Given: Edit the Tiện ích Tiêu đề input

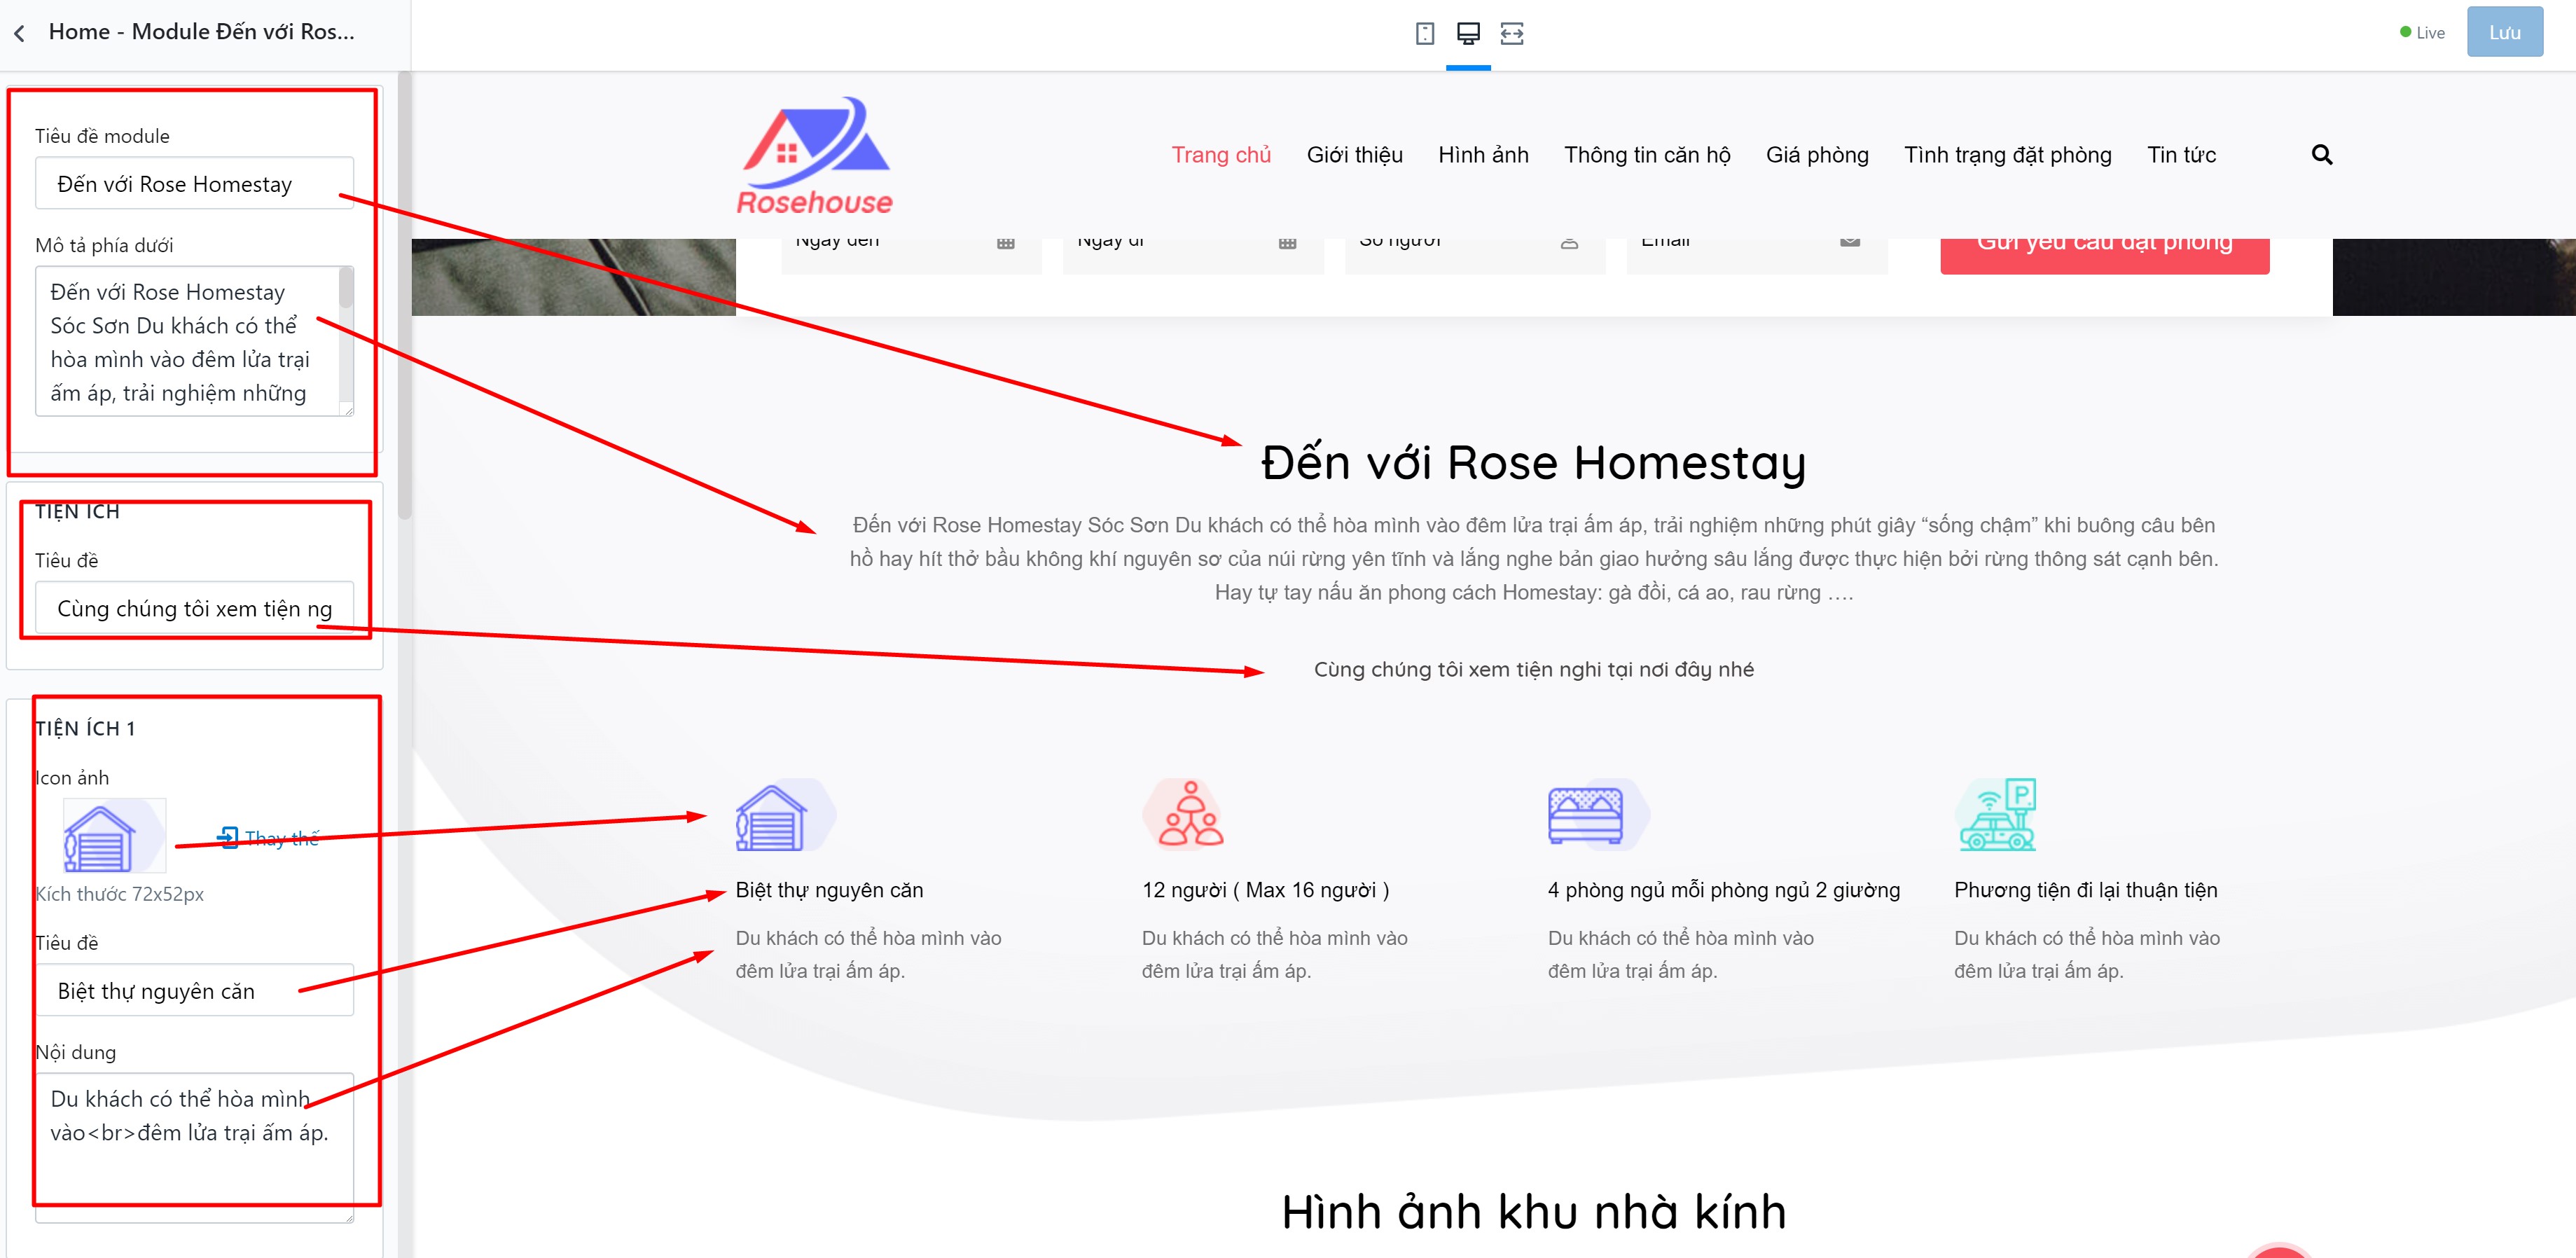Looking at the screenshot, I should pyautogui.click(x=194, y=608).
